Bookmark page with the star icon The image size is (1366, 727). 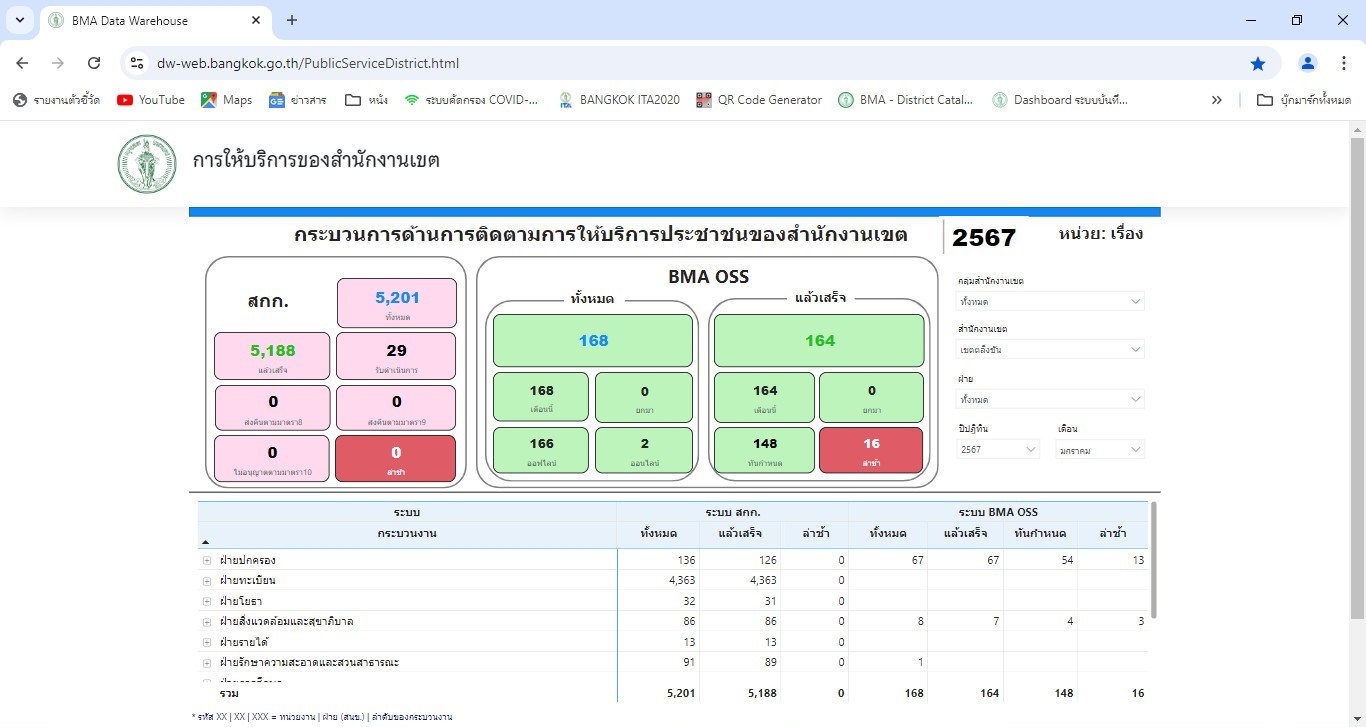coord(1257,63)
